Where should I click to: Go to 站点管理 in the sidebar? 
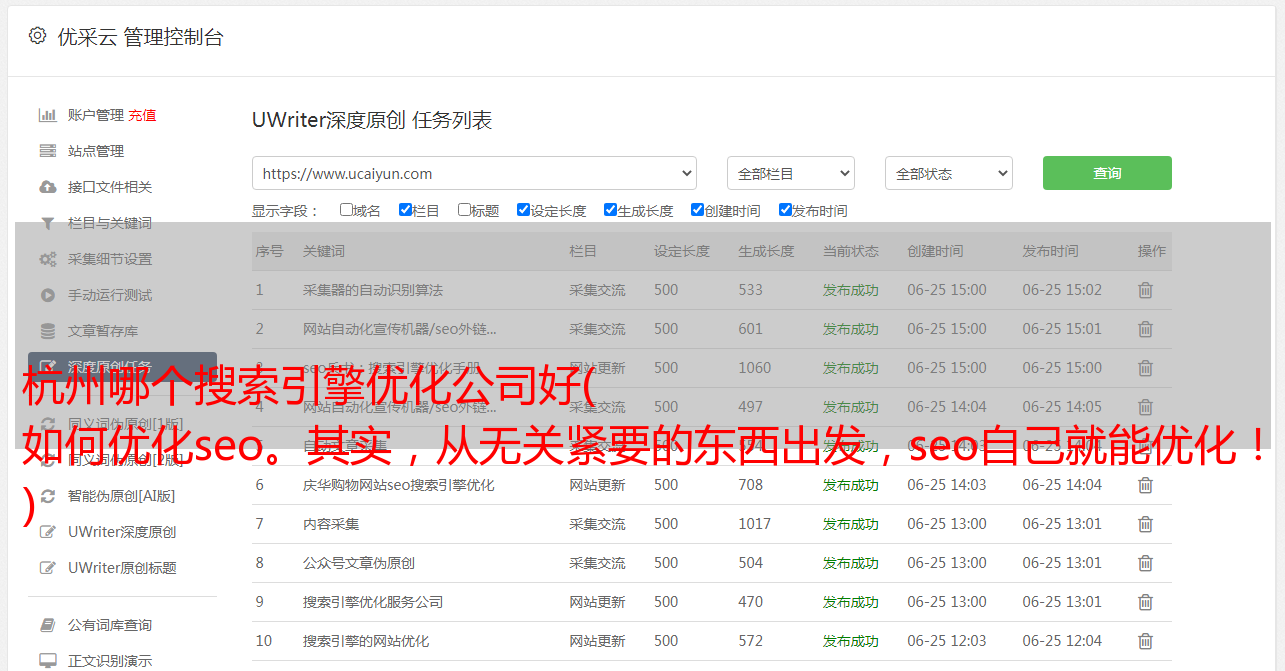tap(96, 151)
